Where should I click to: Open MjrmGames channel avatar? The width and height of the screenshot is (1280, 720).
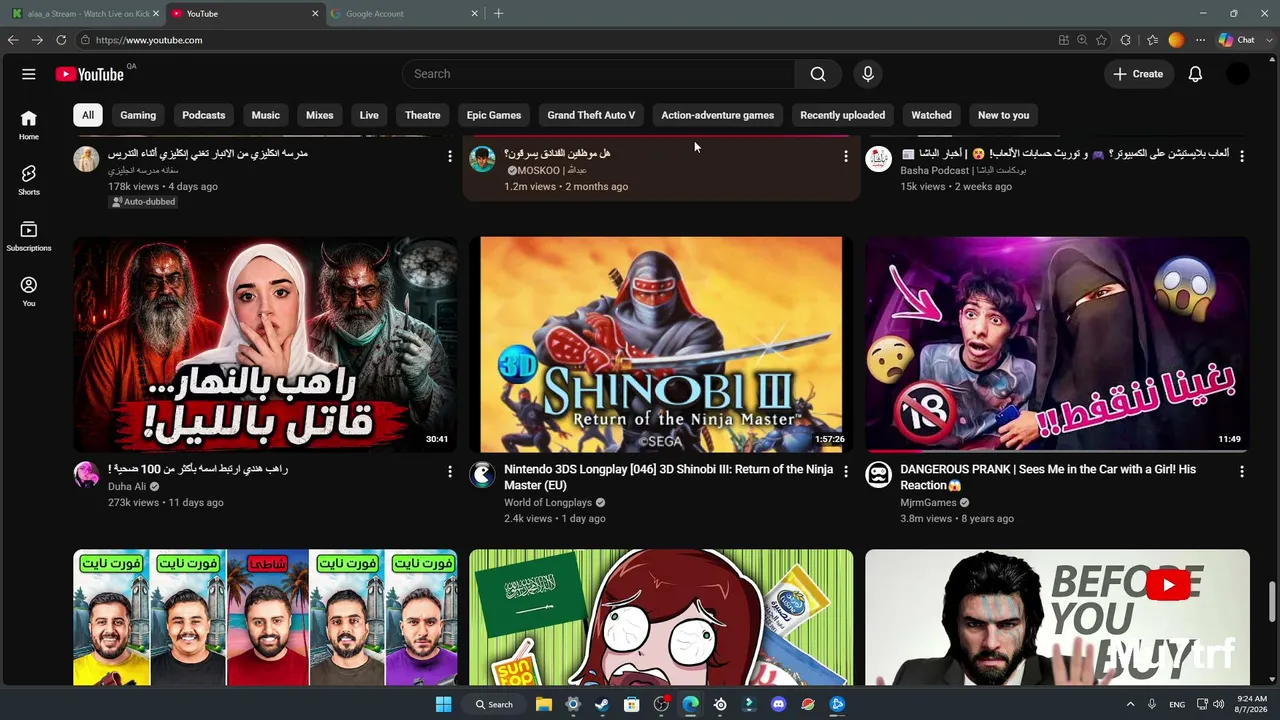tap(878, 474)
